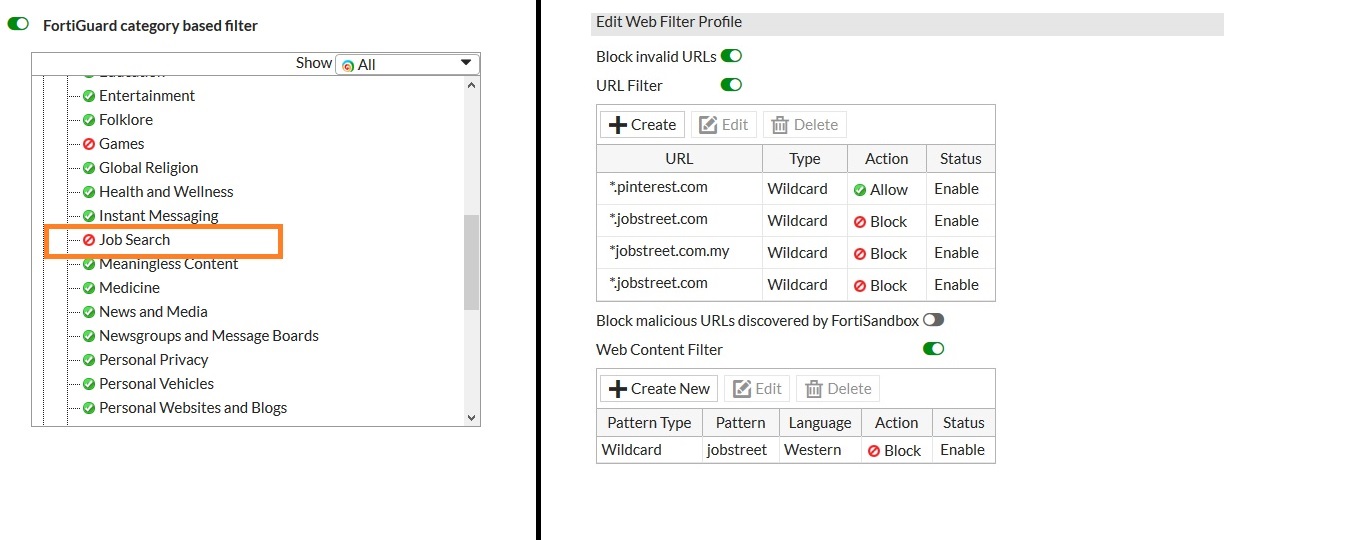Toggle the Web Content Filter switch
1357x540 pixels.
[933, 349]
